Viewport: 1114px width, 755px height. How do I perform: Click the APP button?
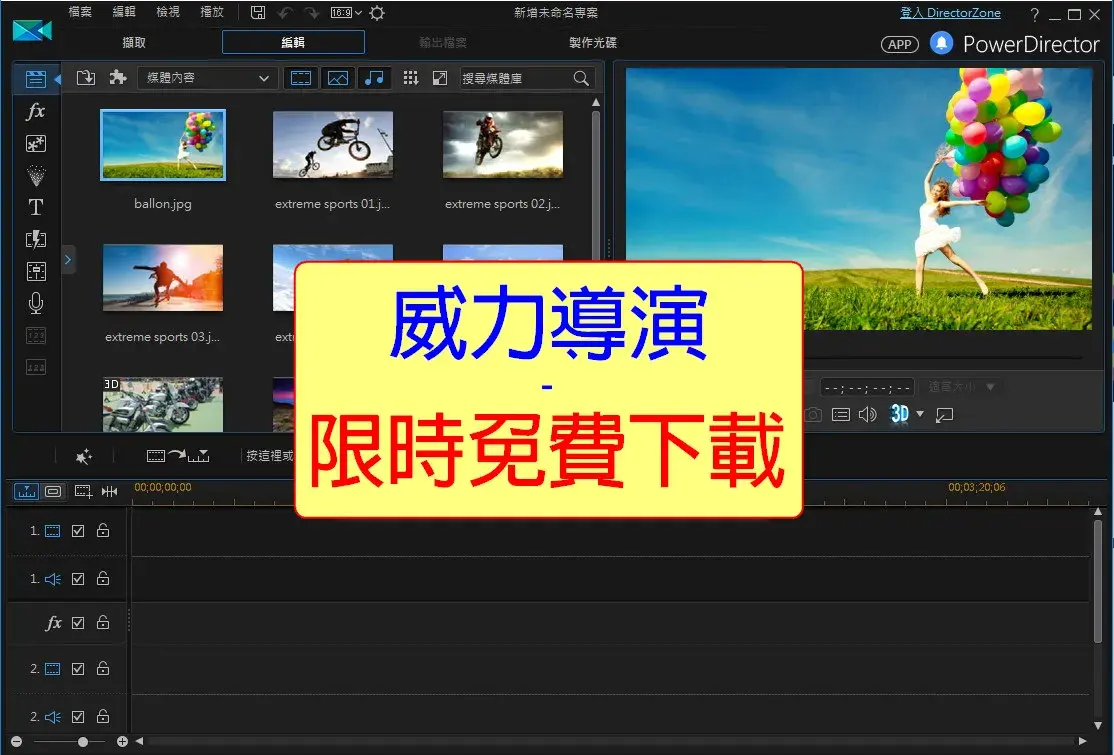tap(899, 44)
